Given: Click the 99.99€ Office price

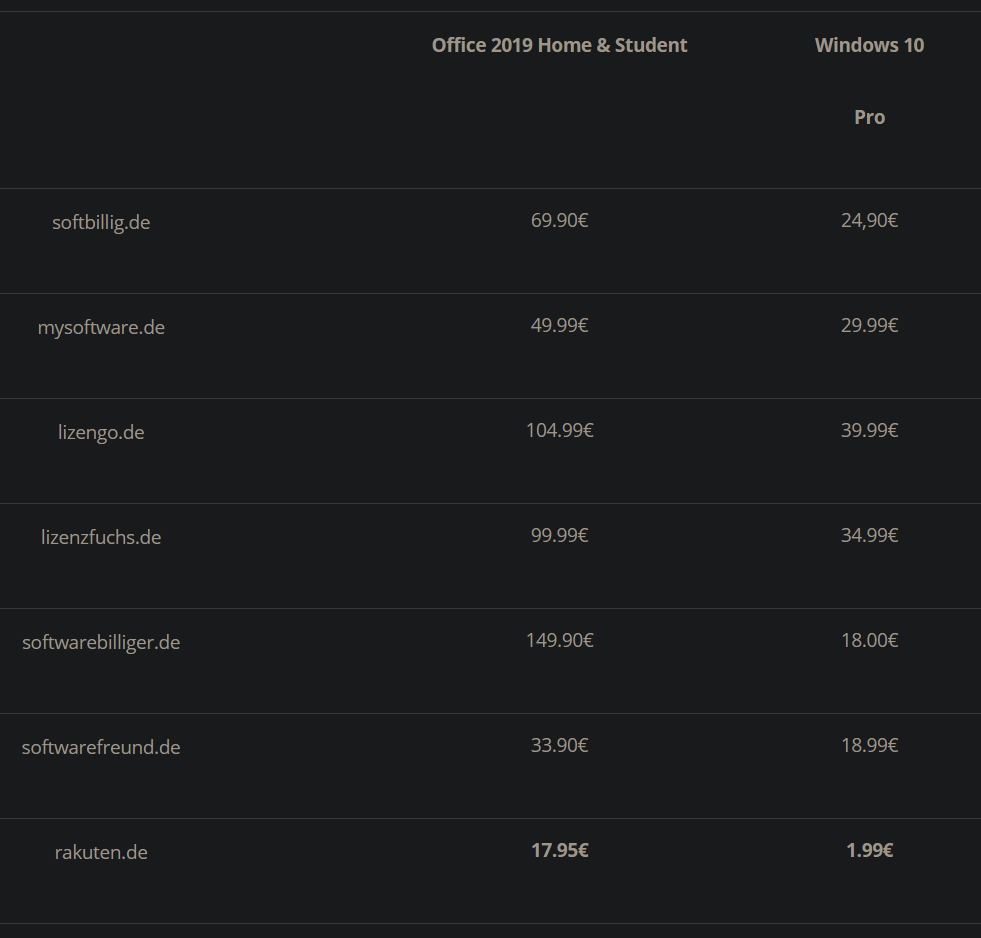Looking at the screenshot, I should point(559,535).
